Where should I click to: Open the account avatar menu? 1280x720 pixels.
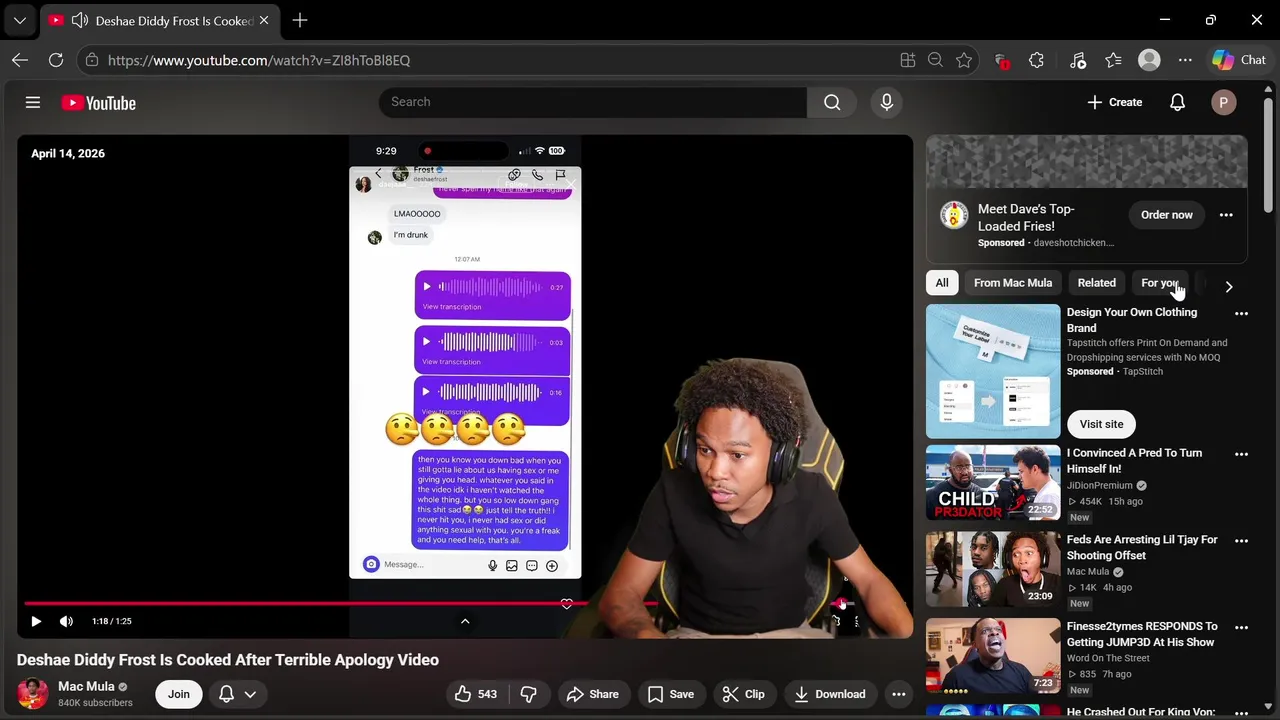(1223, 102)
